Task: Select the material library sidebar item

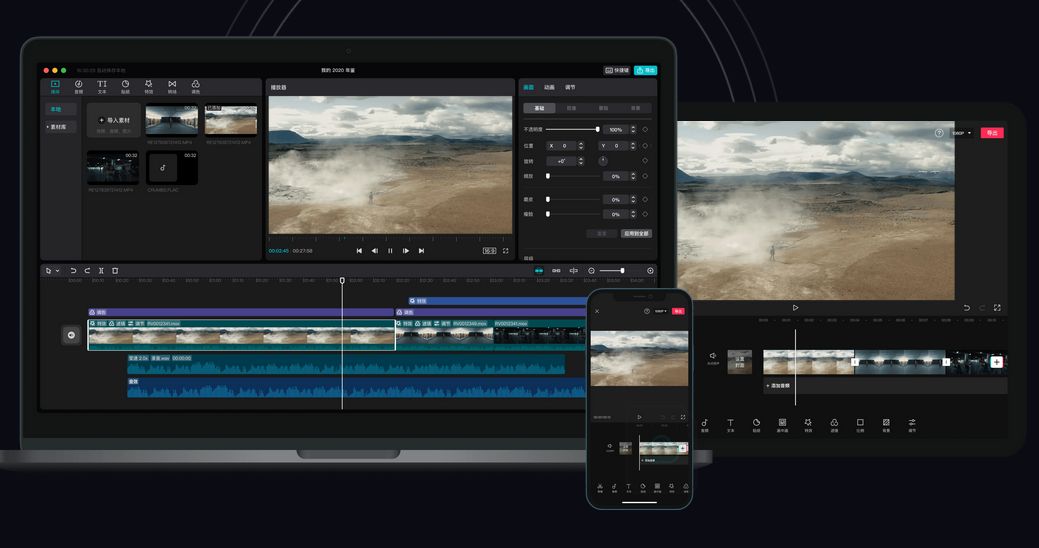Action: (x=60, y=127)
